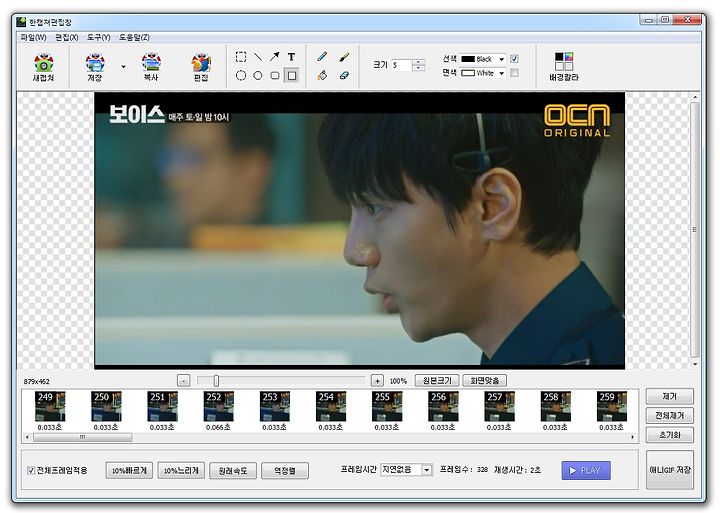The width and height of the screenshot is (720, 513).
Task: Open the dropdown arrow next to 저장
Action: pos(123,67)
